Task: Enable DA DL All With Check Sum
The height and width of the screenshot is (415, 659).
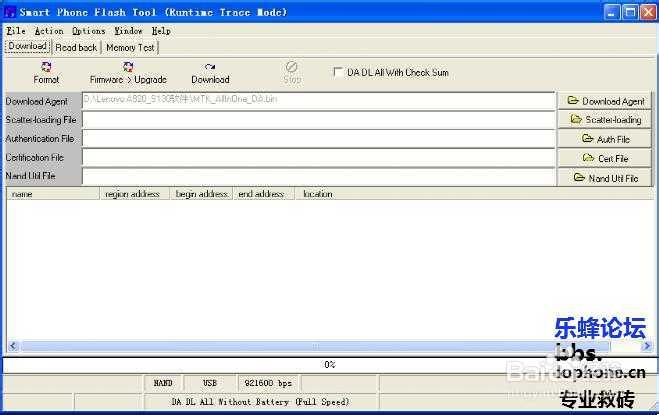Action: click(337, 72)
